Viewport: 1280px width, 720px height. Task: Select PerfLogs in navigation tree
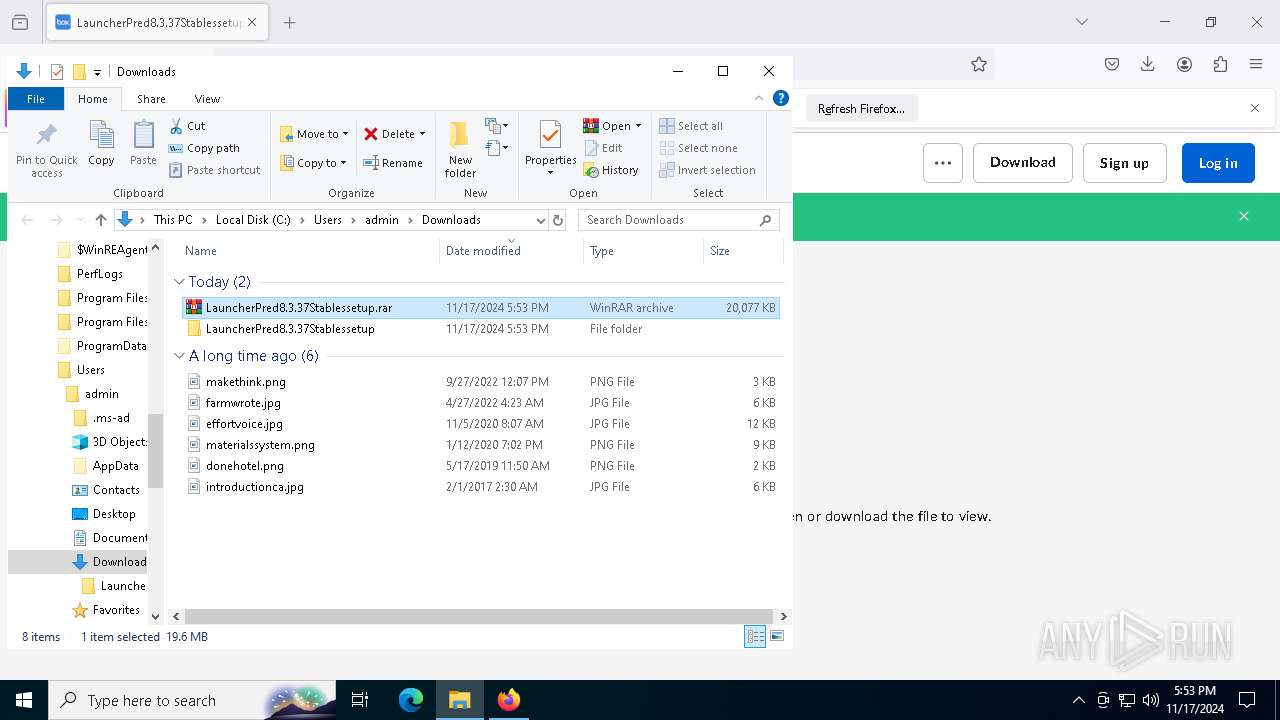click(x=99, y=274)
